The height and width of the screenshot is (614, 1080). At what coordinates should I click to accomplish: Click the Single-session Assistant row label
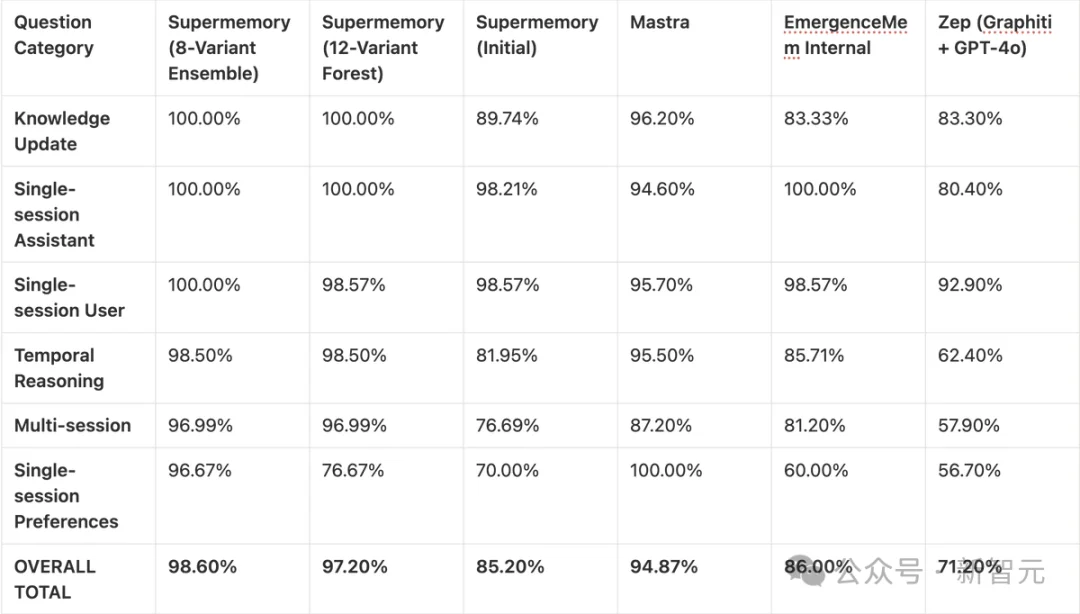click(55, 214)
